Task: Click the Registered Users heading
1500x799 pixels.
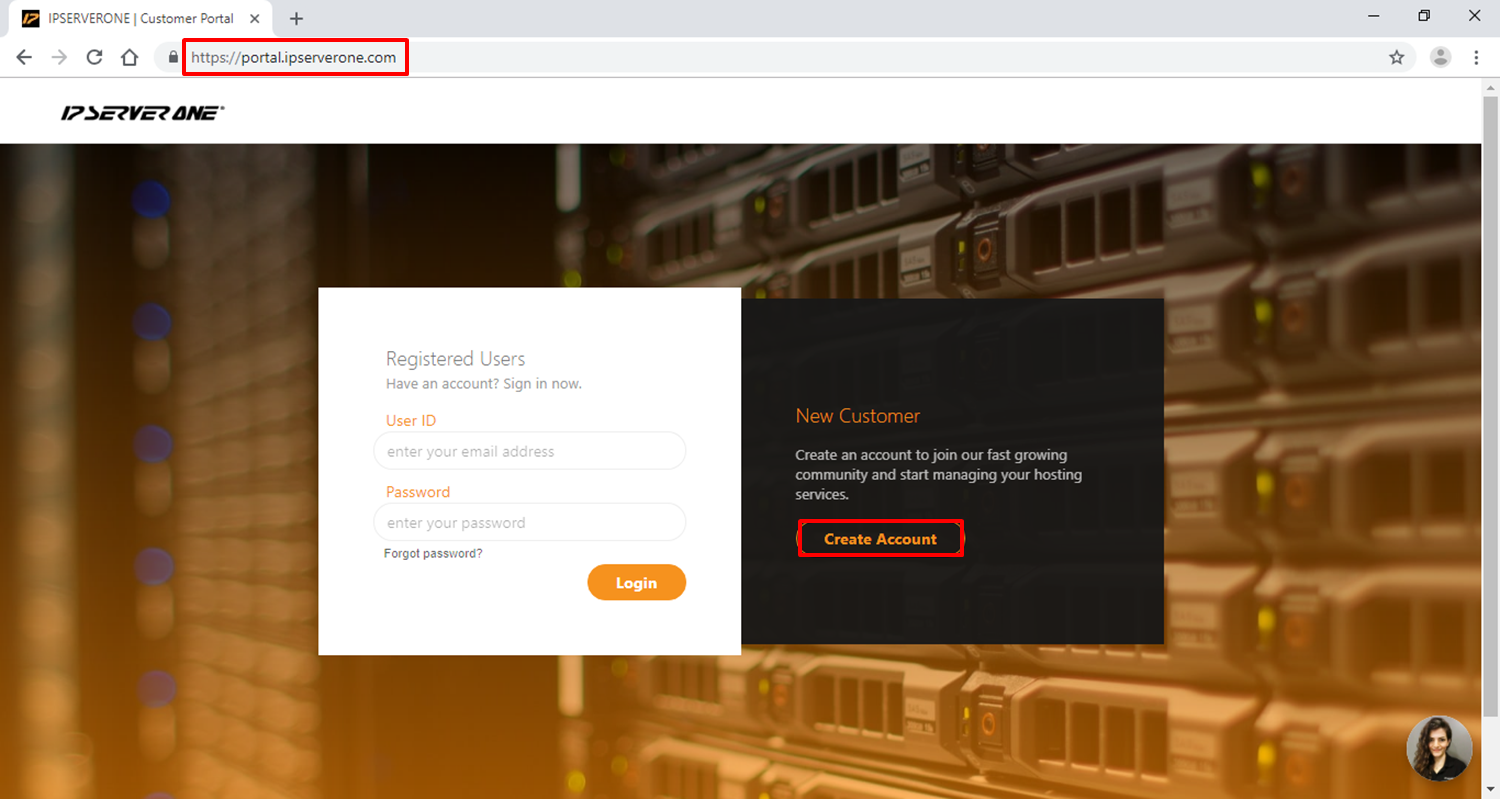Action: click(x=456, y=359)
